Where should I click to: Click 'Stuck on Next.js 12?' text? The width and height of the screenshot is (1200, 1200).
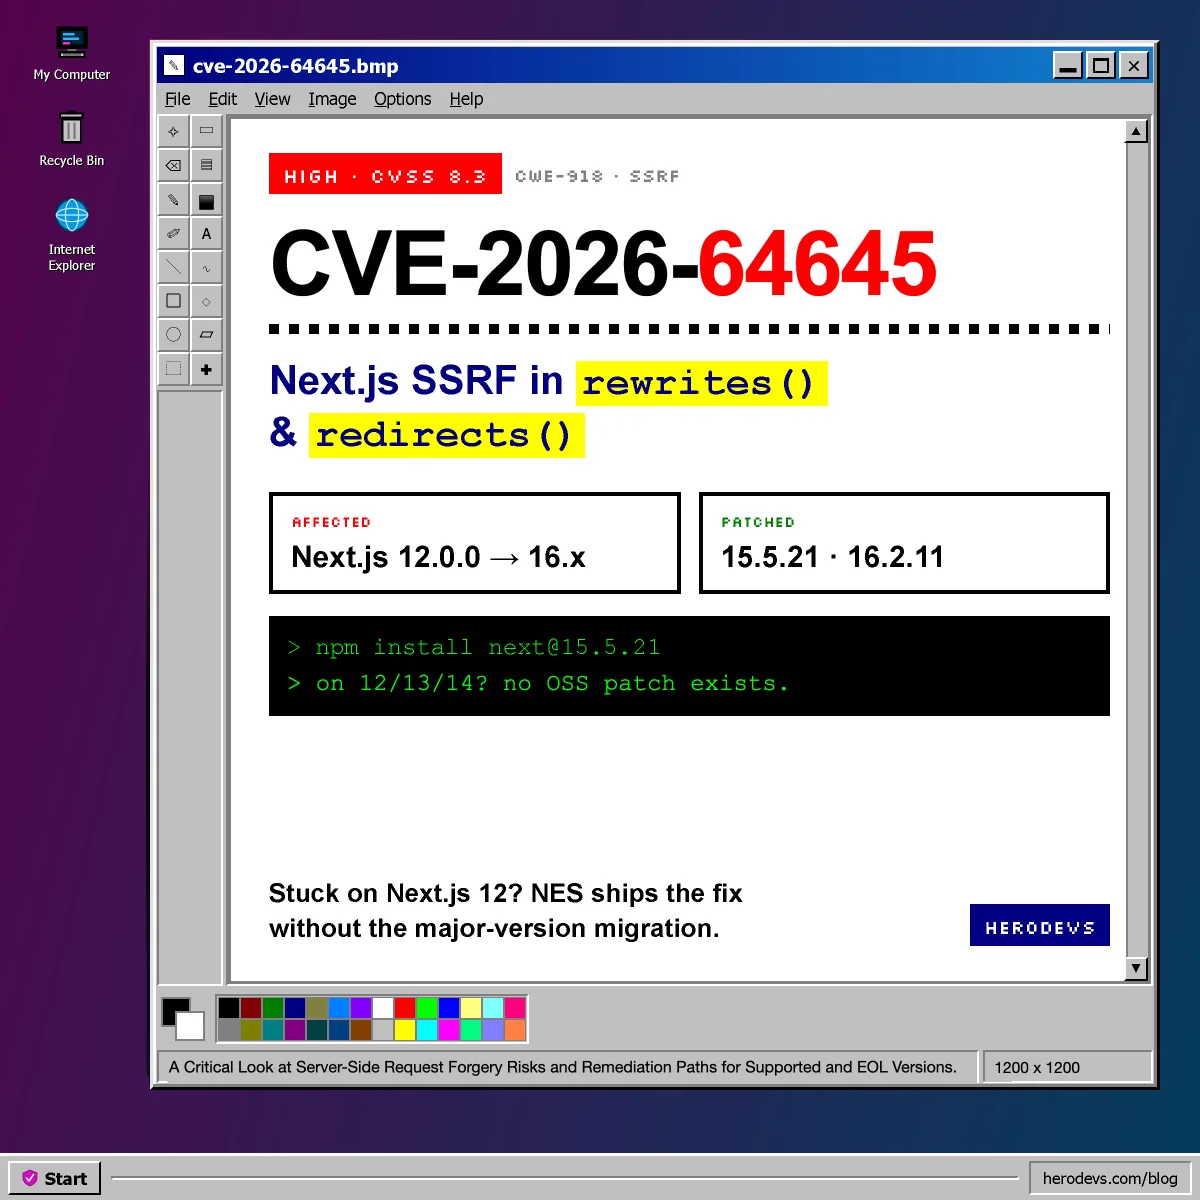(x=396, y=893)
